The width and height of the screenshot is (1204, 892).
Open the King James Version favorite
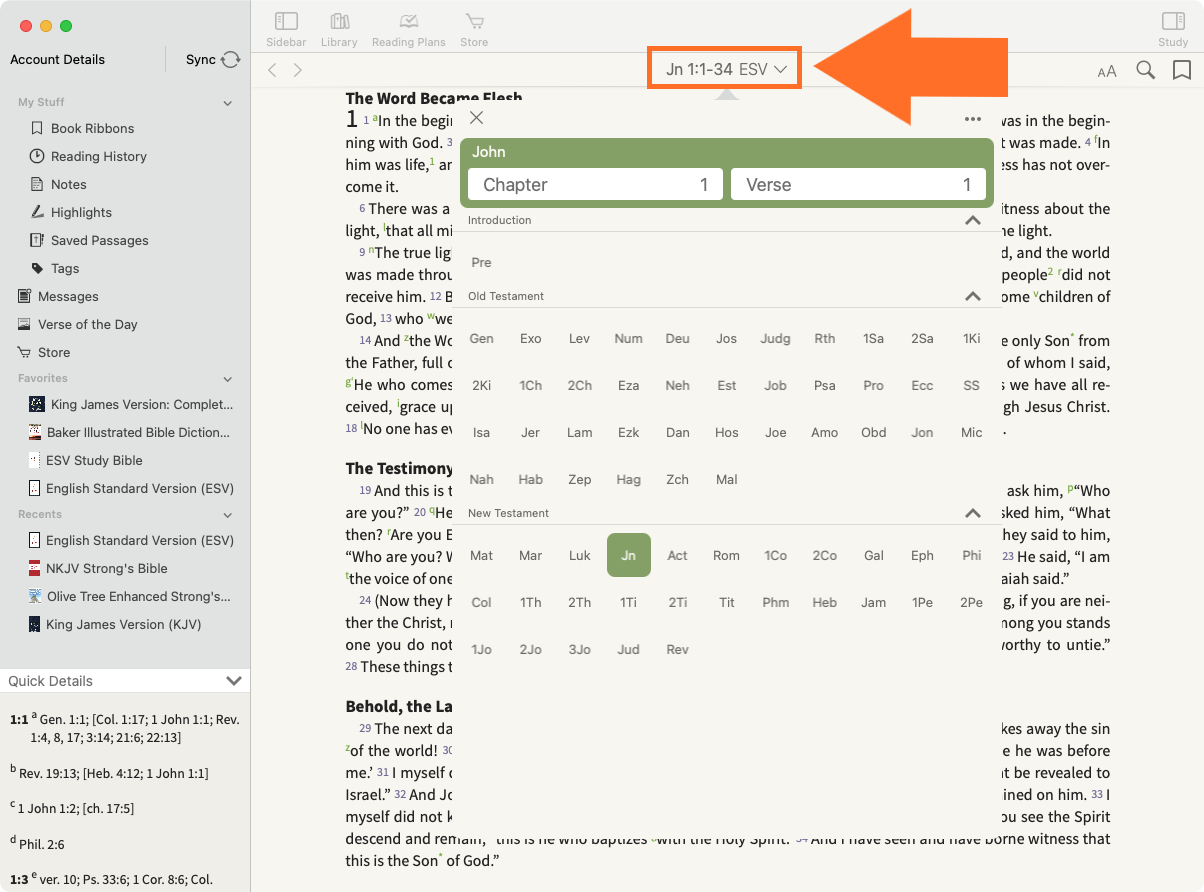131,404
